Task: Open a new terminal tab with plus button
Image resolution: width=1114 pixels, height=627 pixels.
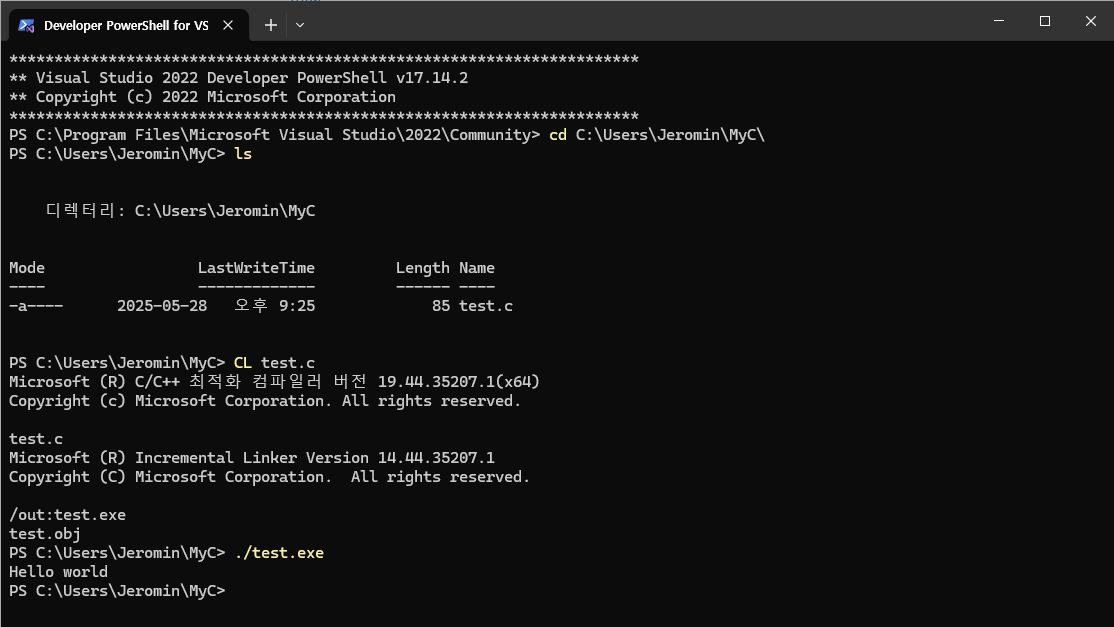Action: [271, 26]
